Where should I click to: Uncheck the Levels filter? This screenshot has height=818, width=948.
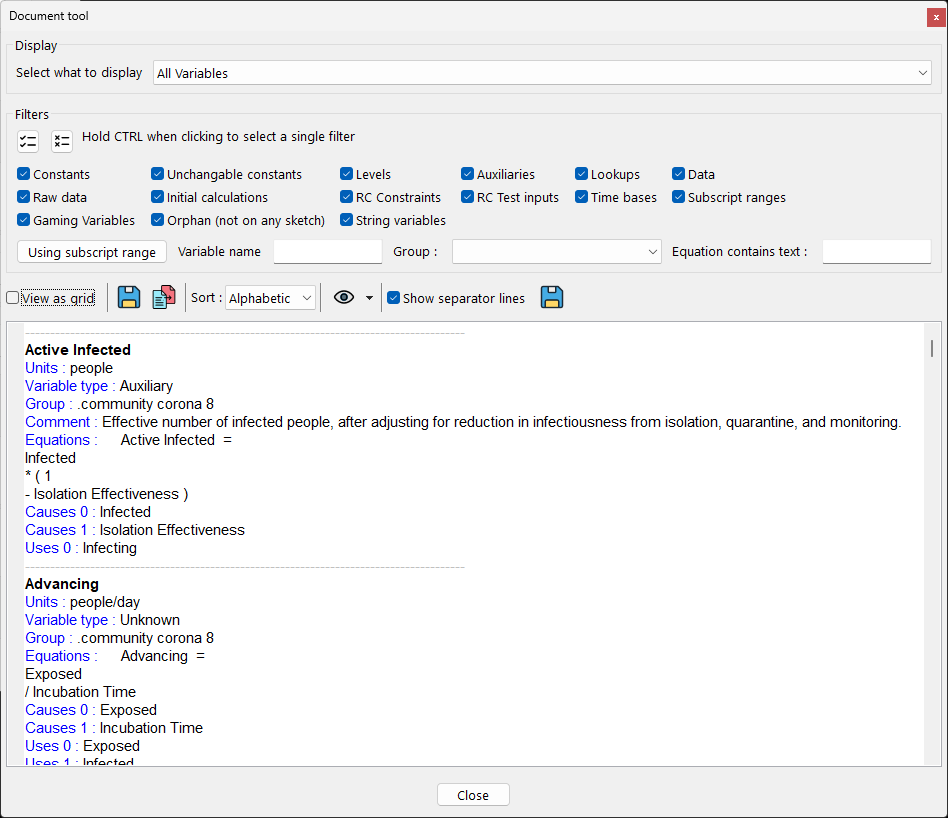(346, 173)
